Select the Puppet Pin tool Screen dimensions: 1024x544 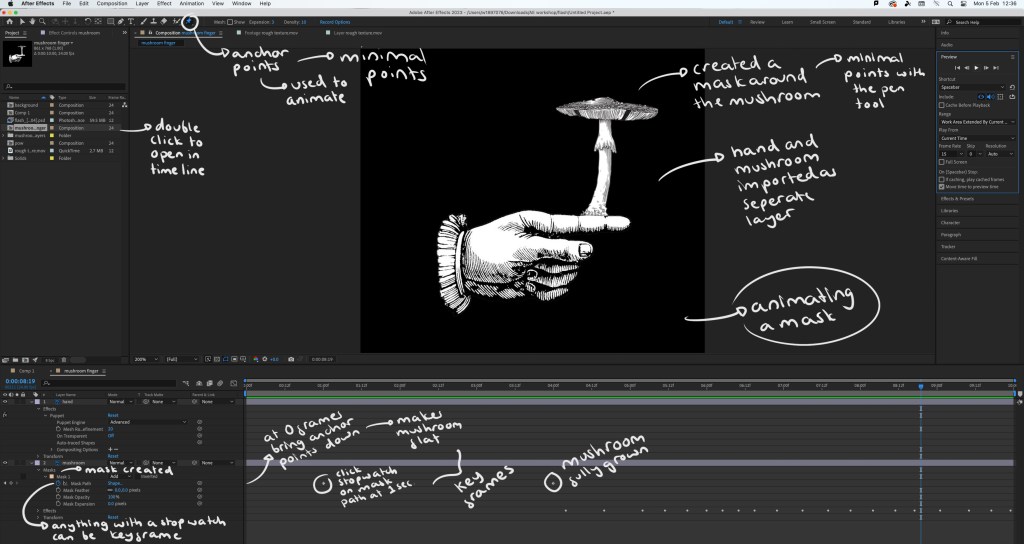coord(188,20)
